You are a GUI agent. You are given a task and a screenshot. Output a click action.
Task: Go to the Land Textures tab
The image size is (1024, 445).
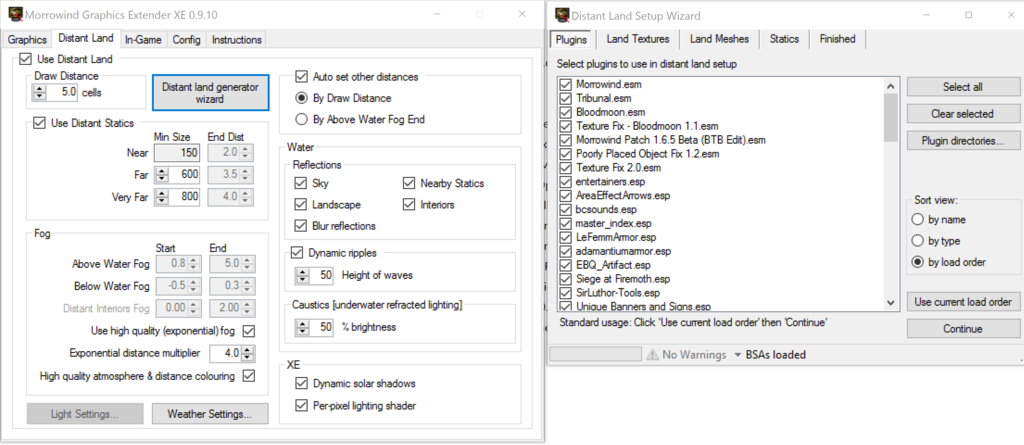[x=638, y=39]
